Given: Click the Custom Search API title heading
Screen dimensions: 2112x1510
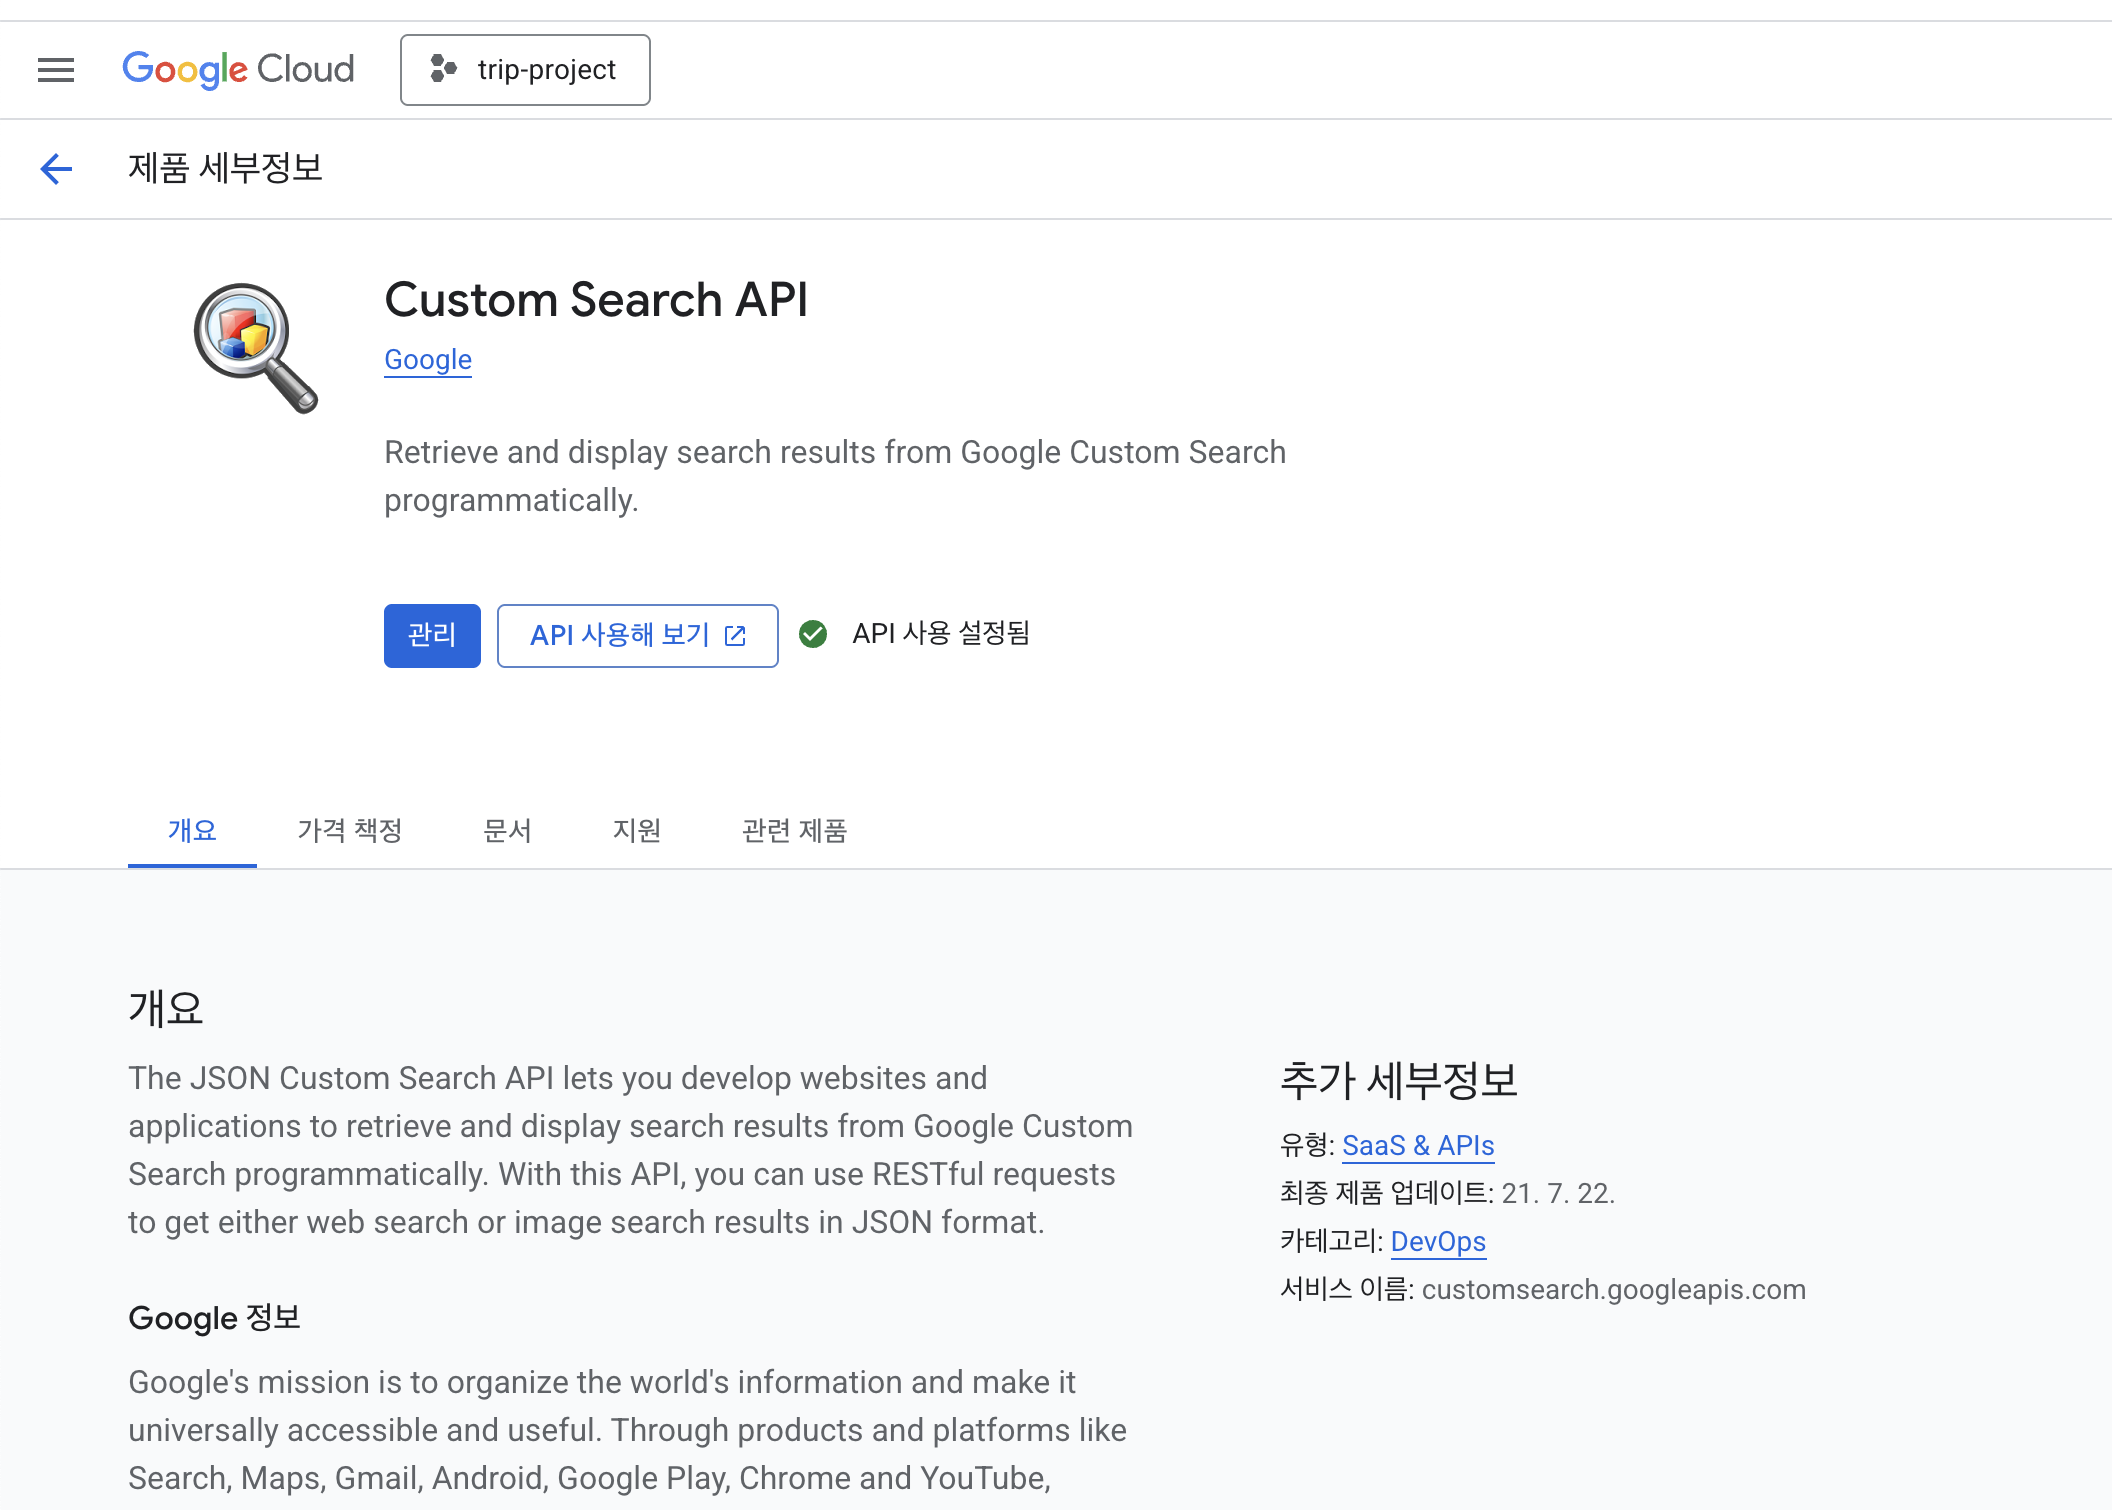Looking at the screenshot, I should click(596, 300).
